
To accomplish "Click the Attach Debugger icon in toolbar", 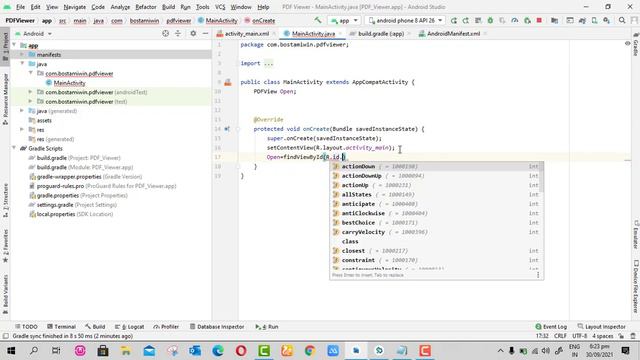I will pos(527,20).
